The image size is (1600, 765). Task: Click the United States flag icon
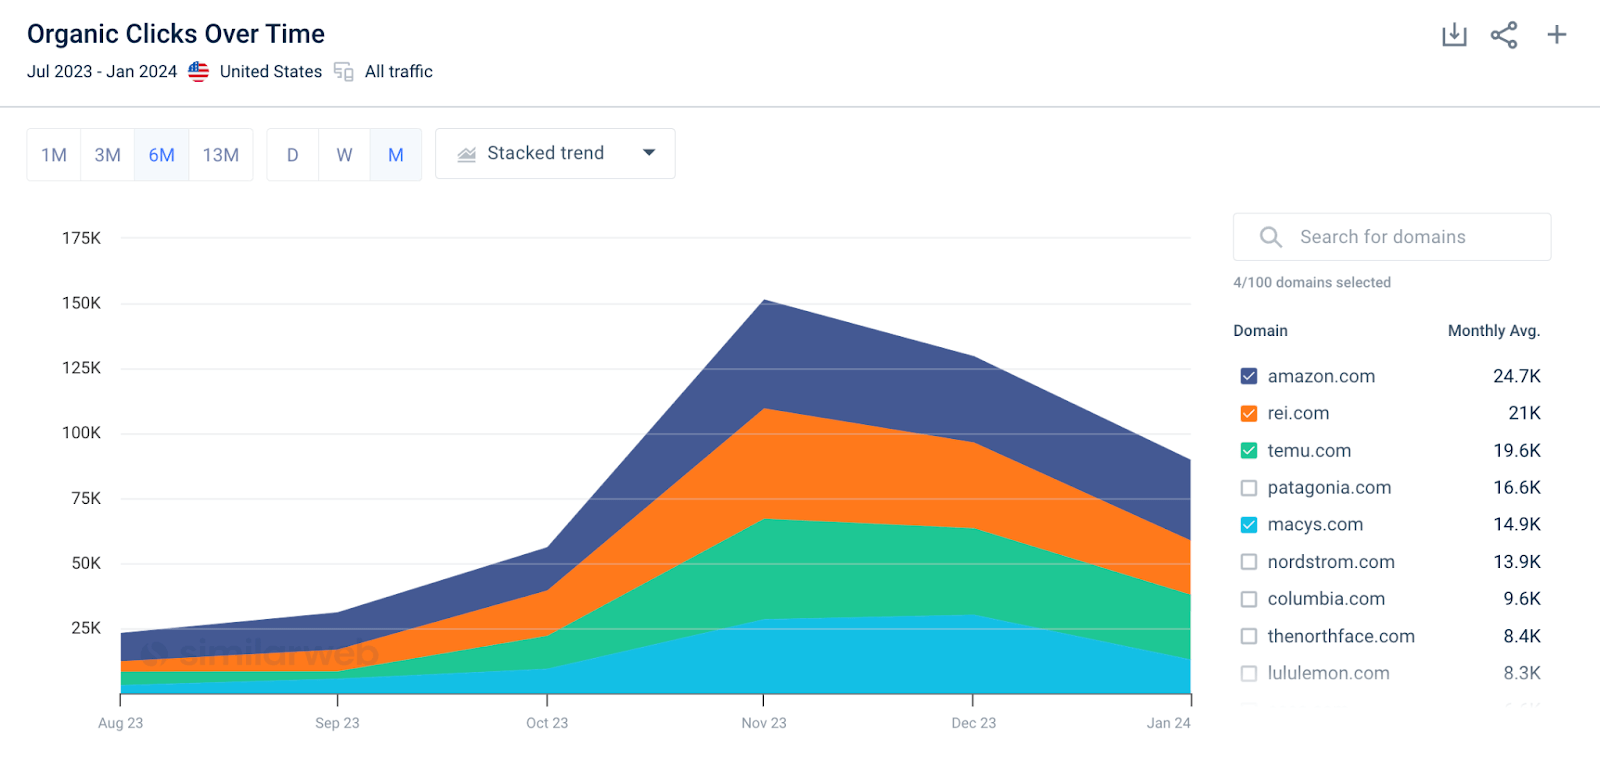(199, 72)
